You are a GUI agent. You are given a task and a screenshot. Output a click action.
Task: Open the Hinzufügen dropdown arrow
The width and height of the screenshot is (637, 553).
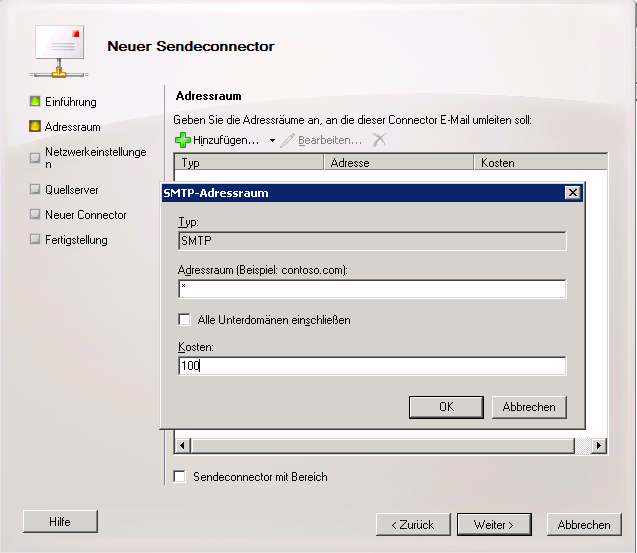272,141
